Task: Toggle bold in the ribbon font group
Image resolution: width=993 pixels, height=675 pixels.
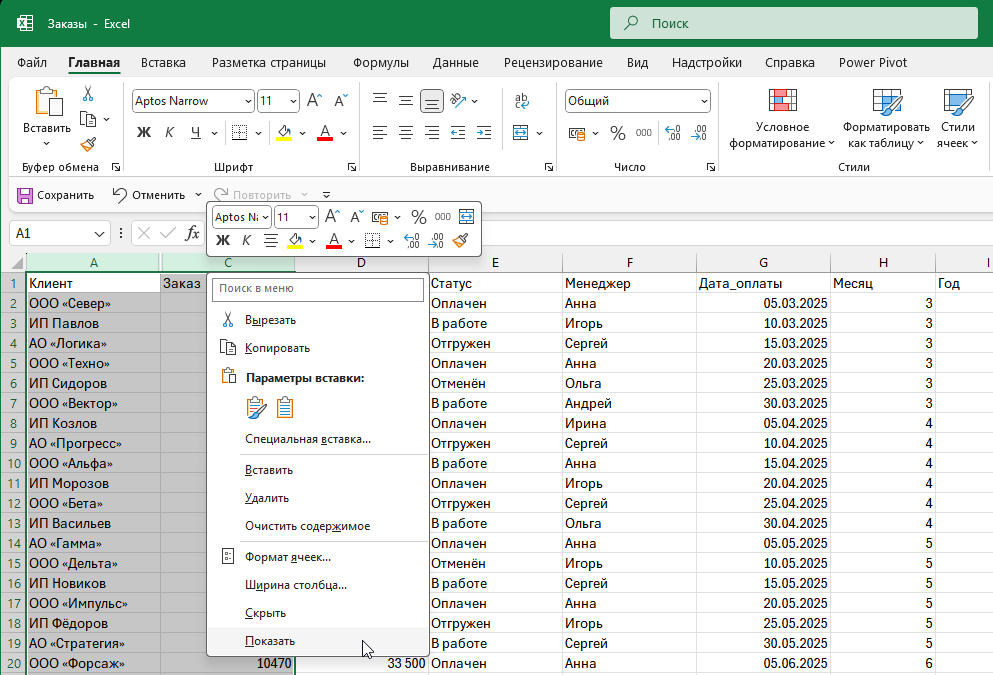Action: (143, 133)
